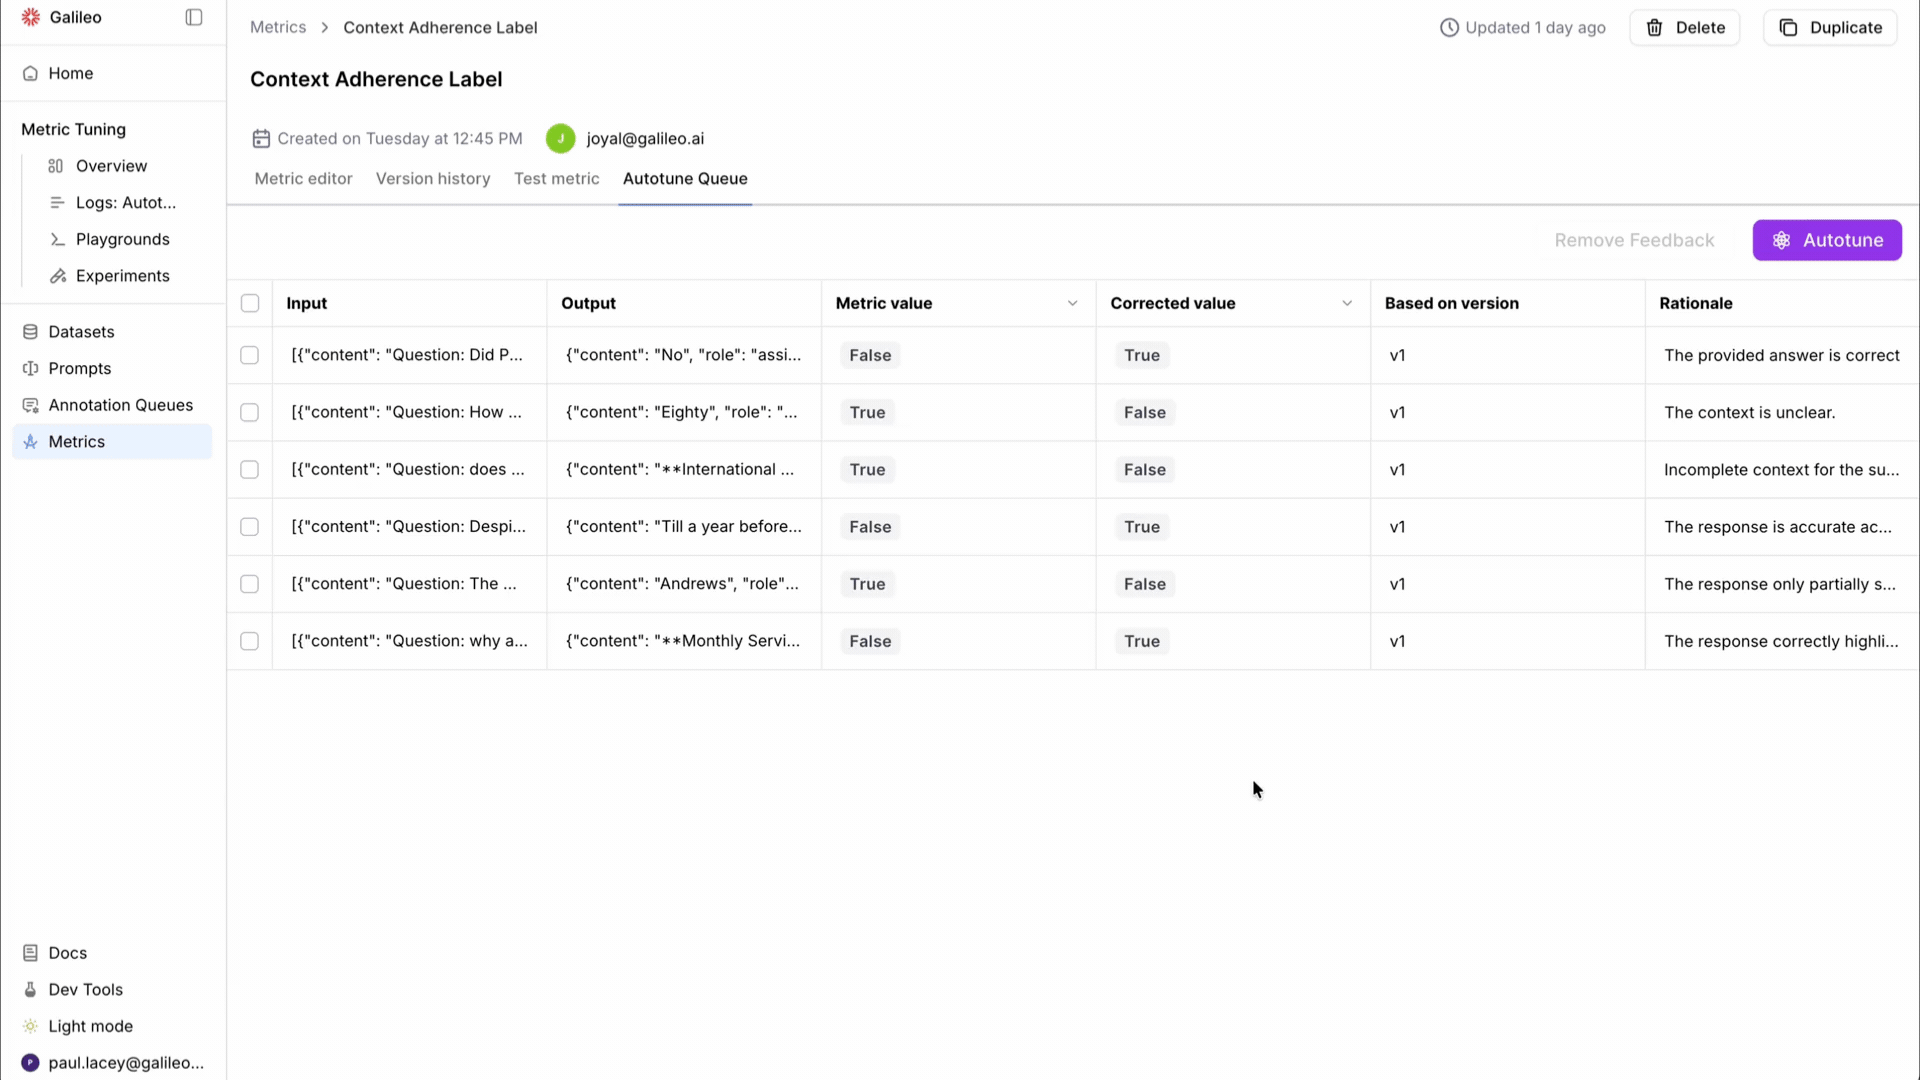Viewport: 1920px width, 1080px height.
Task: Open Datasets via its sidebar icon
Action: [x=30, y=332]
